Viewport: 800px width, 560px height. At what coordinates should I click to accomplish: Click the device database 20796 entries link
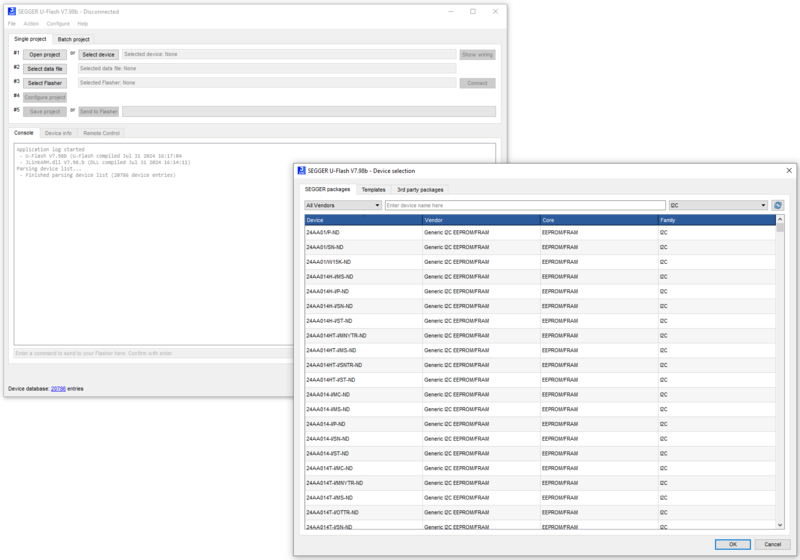click(58, 387)
